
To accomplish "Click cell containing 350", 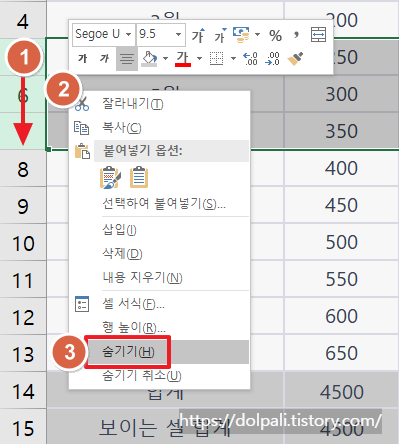I will (342, 131).
